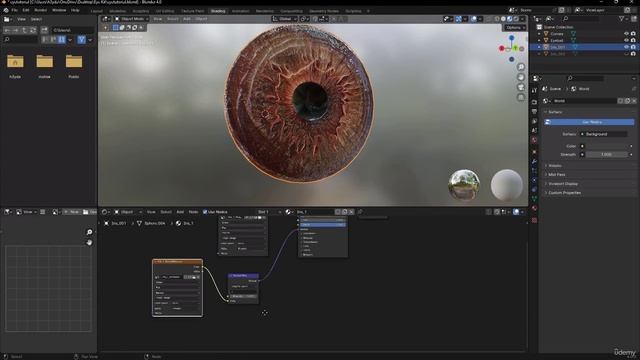Switch to the Texture Paint workspace tab
The image size is (640, 360).
[x=192, y=11]
